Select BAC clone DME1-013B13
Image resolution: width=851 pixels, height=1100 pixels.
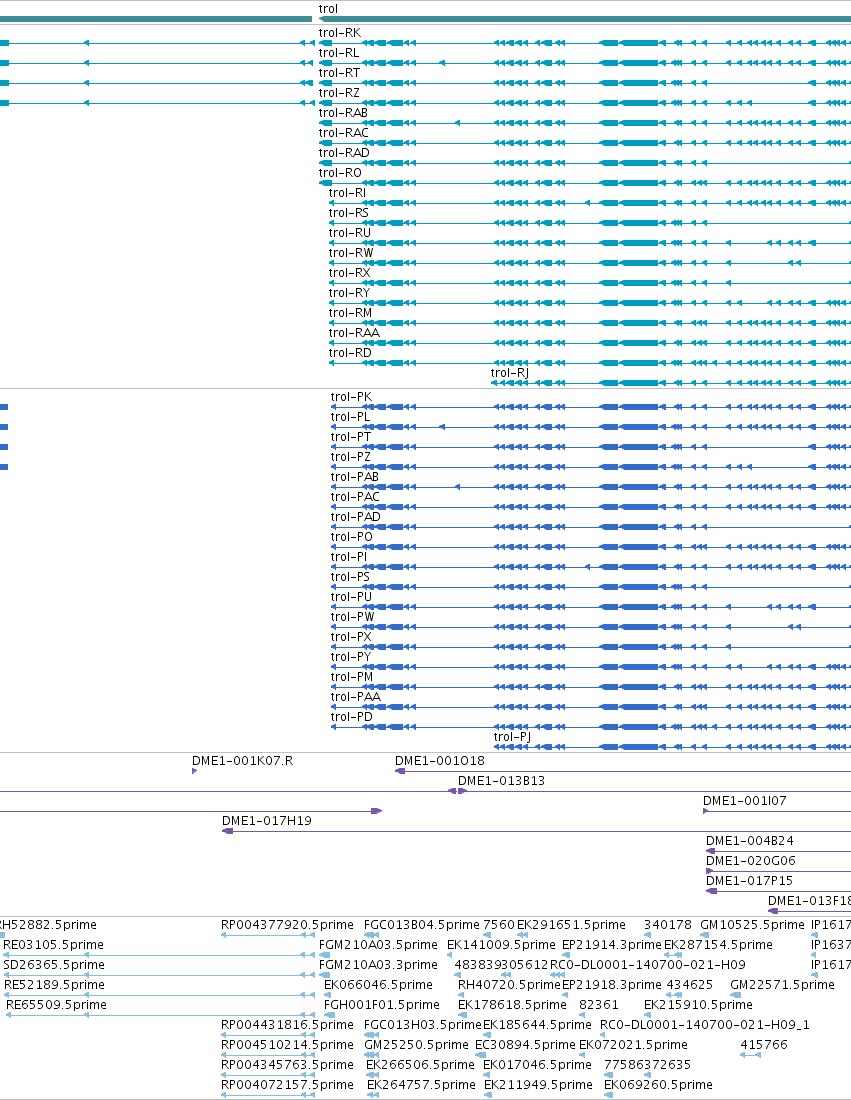coord(501,781)
